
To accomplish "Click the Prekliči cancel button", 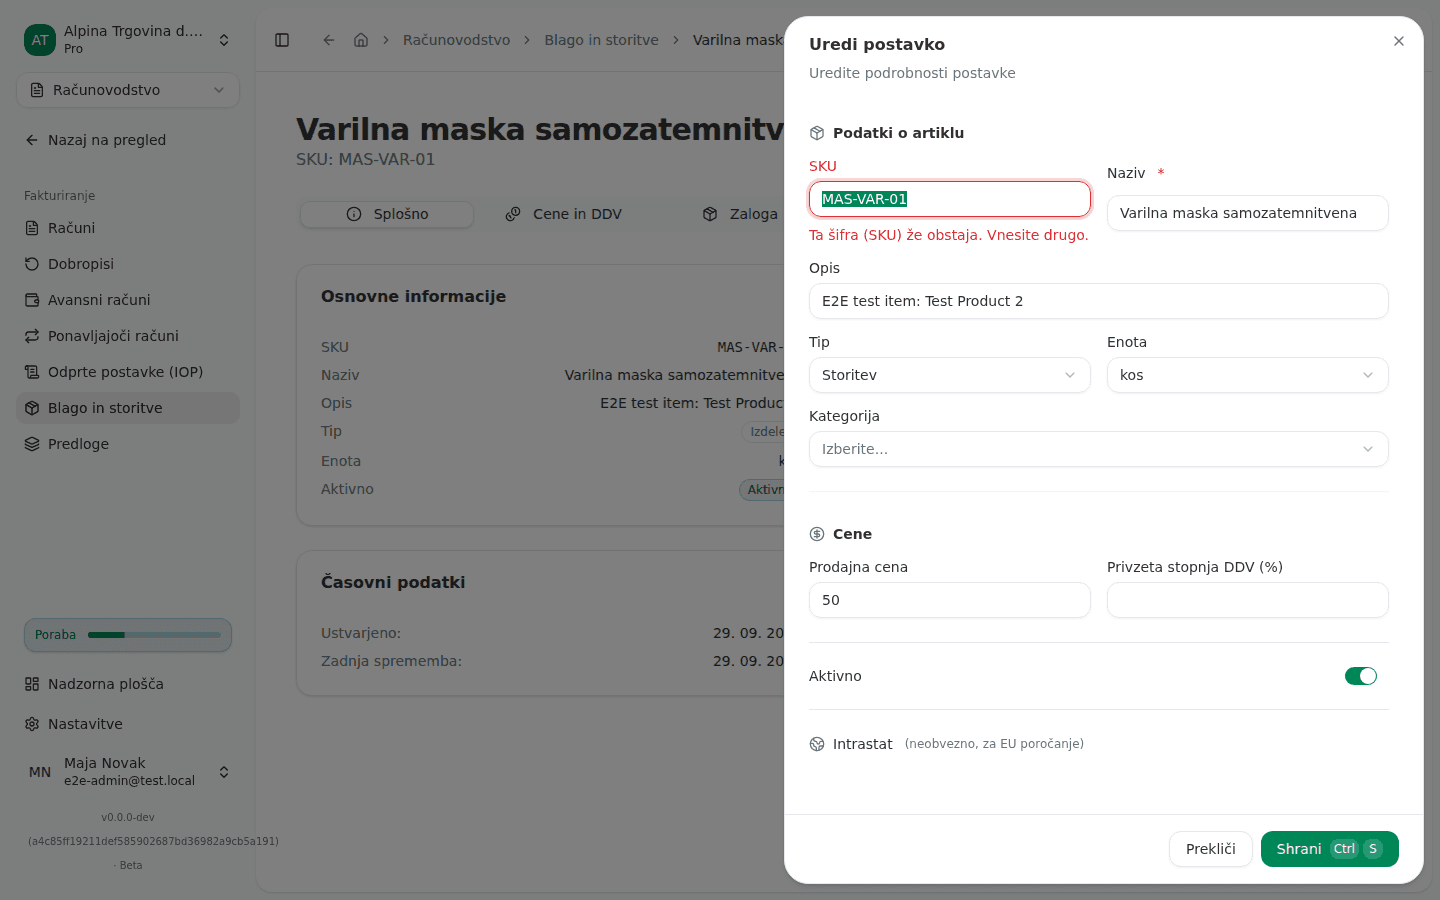I will tap(1211, 849).
